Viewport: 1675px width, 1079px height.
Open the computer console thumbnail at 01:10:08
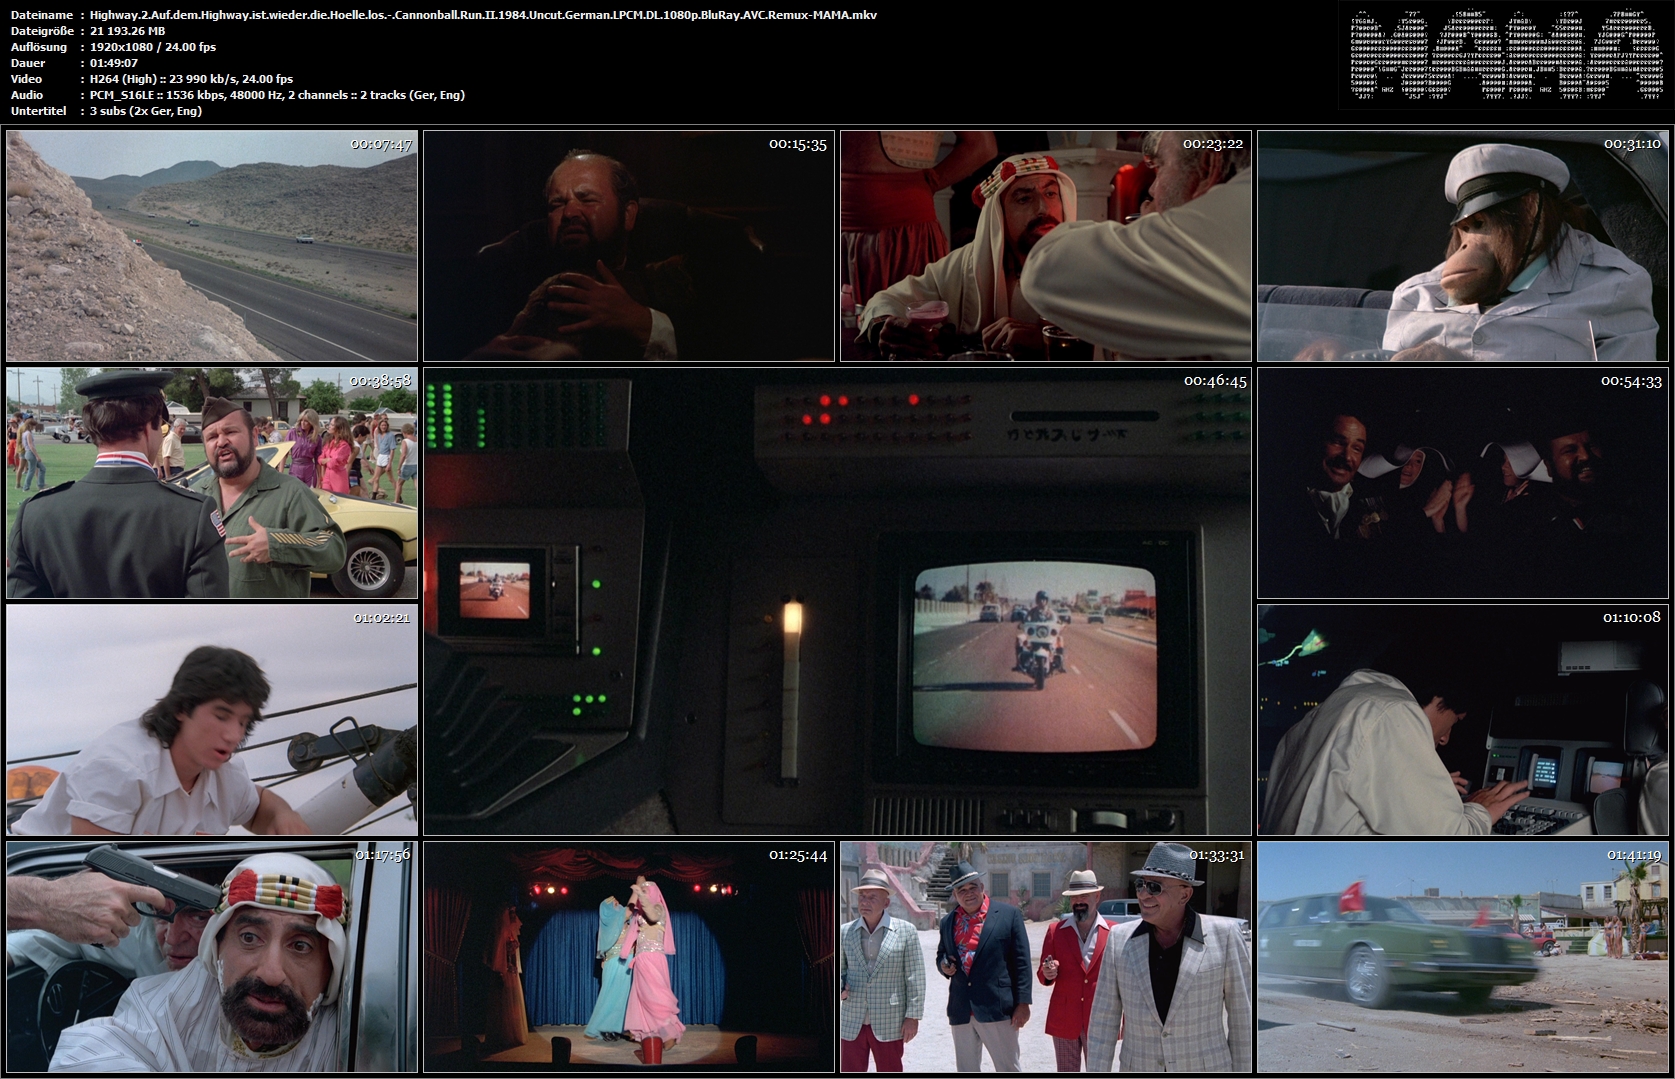click(1463, 720)
